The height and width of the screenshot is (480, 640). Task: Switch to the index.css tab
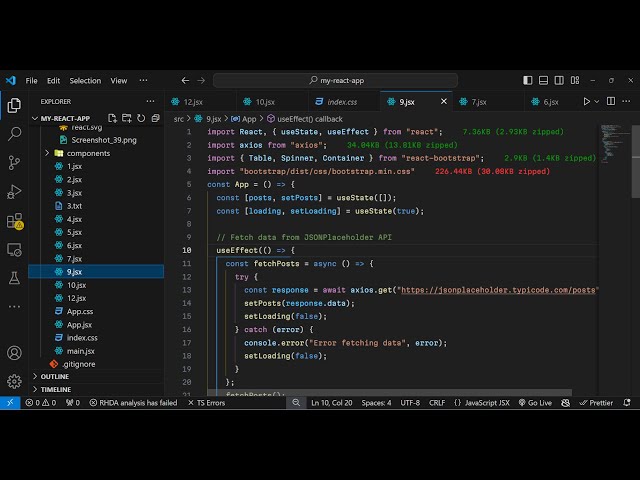(x=342, y=101)
